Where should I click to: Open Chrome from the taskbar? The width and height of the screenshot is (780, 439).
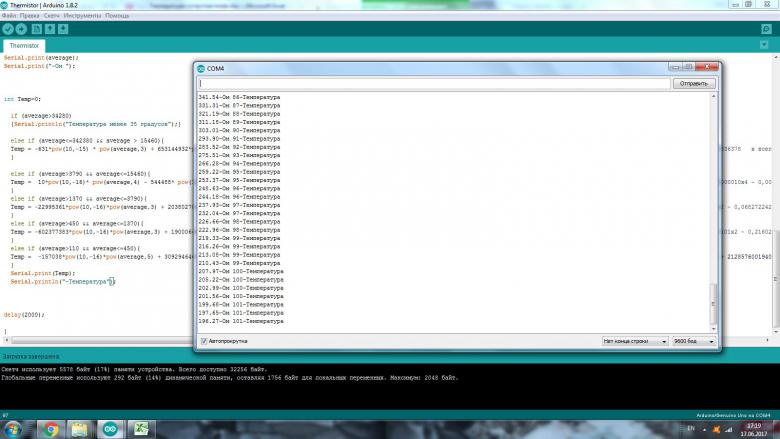(50, 429)
